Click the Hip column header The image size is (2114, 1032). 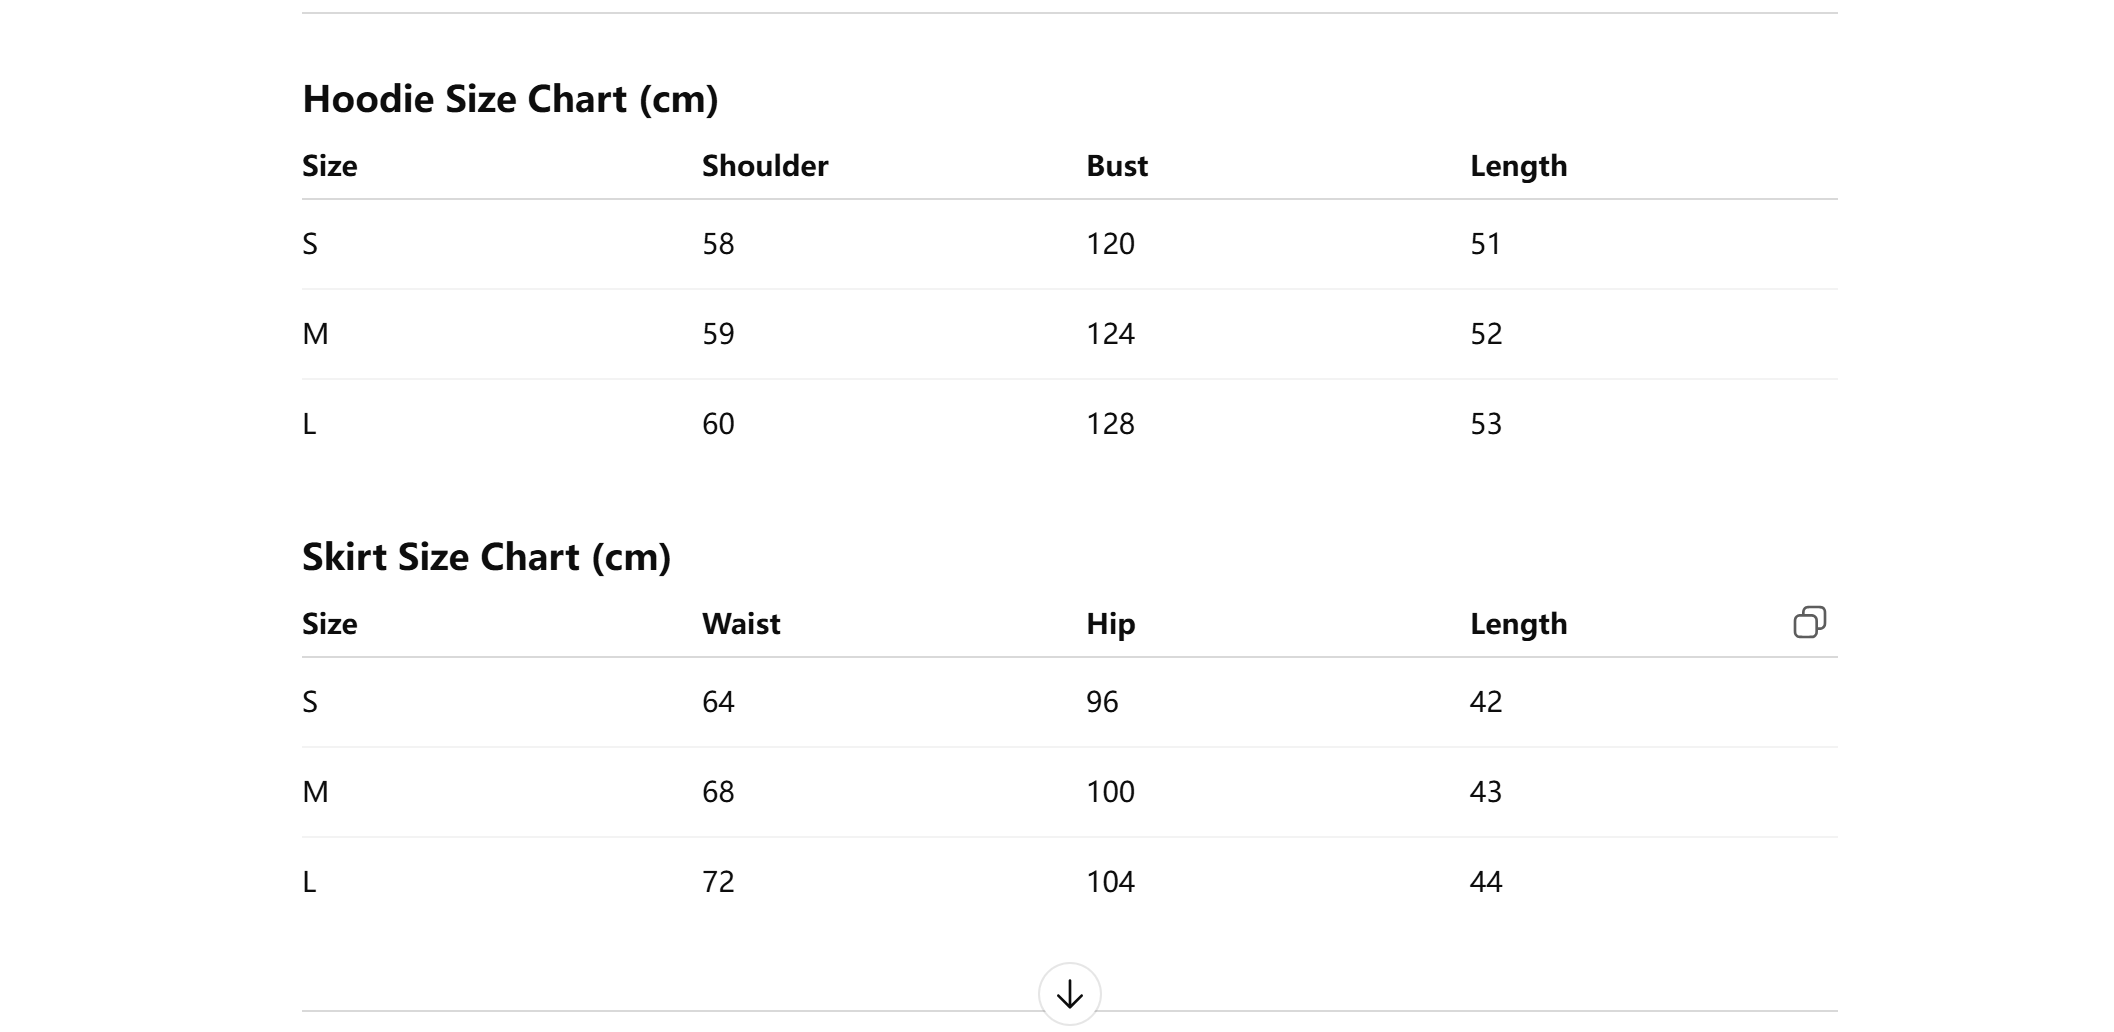(1111, 624)
